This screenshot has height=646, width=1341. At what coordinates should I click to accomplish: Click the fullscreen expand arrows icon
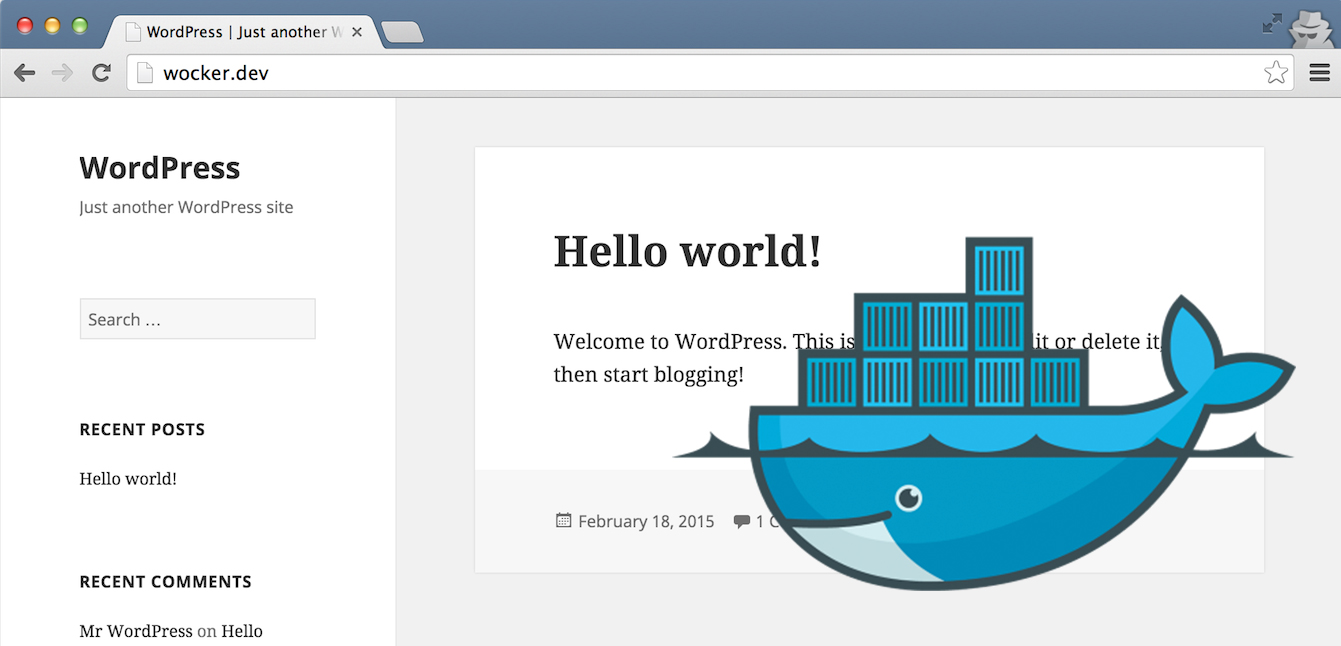click(x=1274, y=22)
